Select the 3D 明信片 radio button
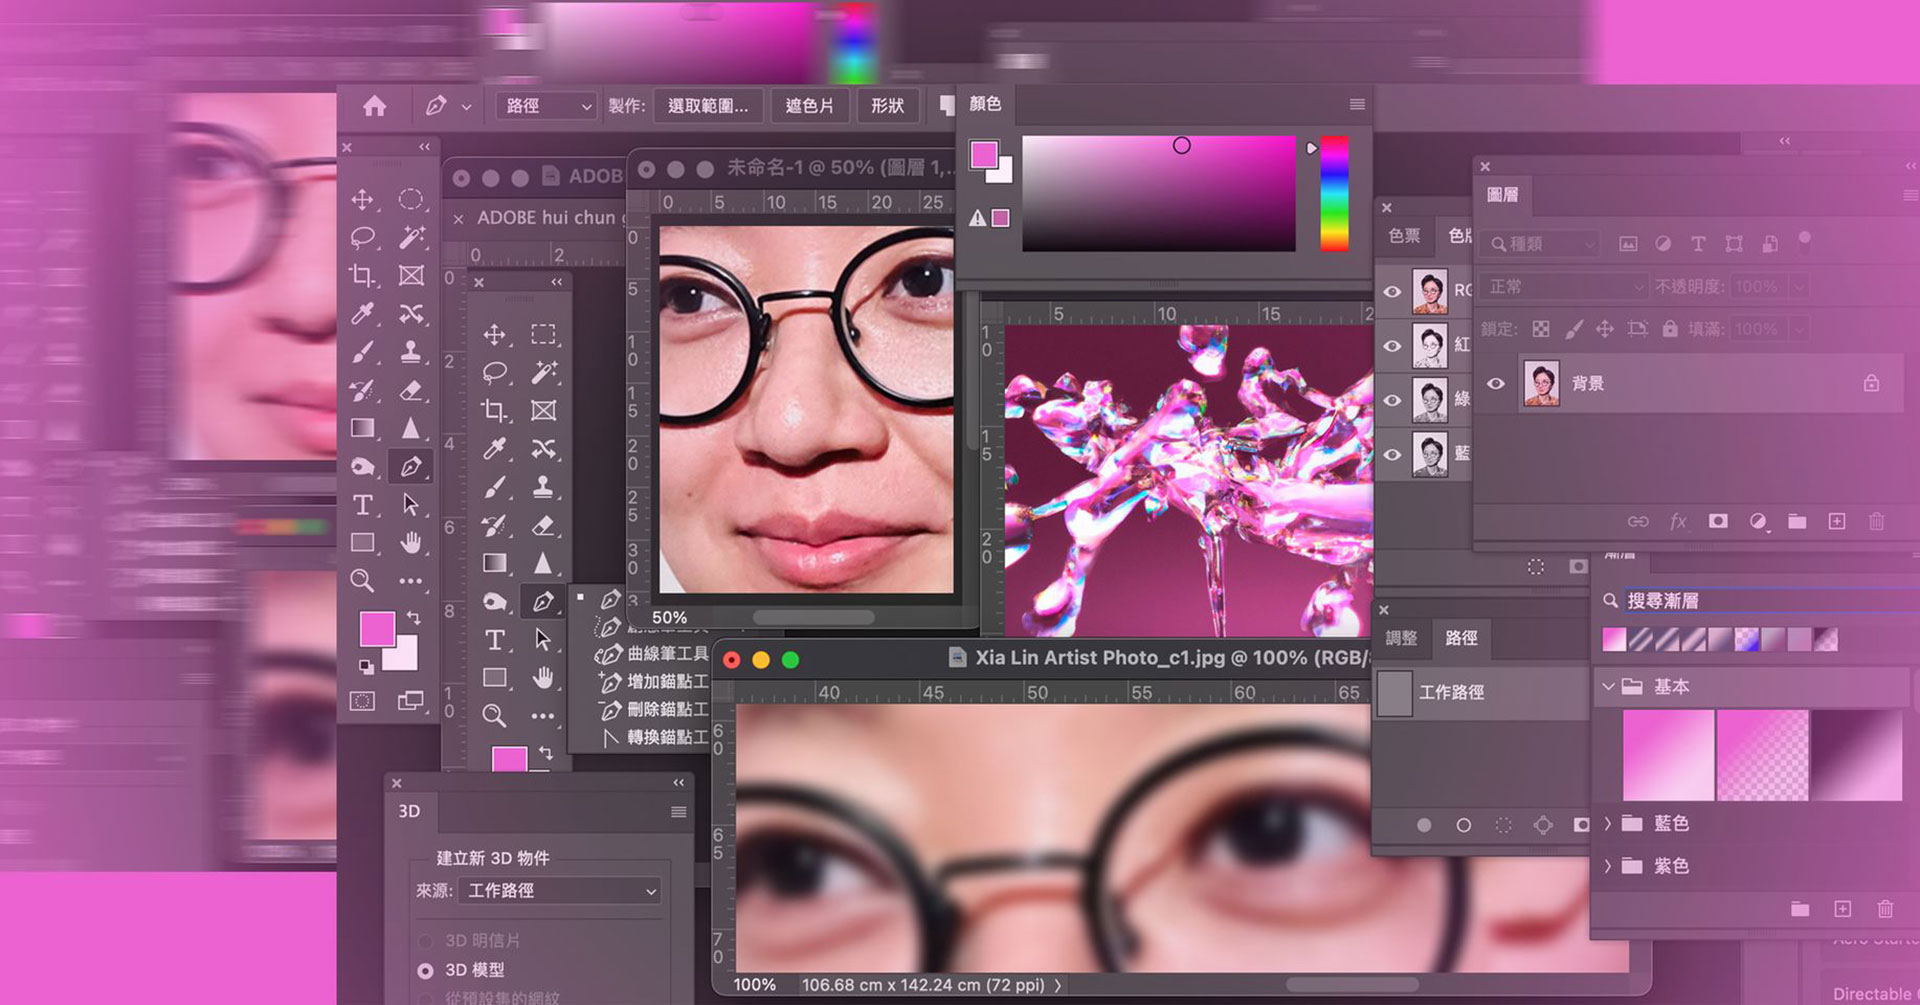The height and width of the screenshot is (1005, 1920). coord(425,941)
